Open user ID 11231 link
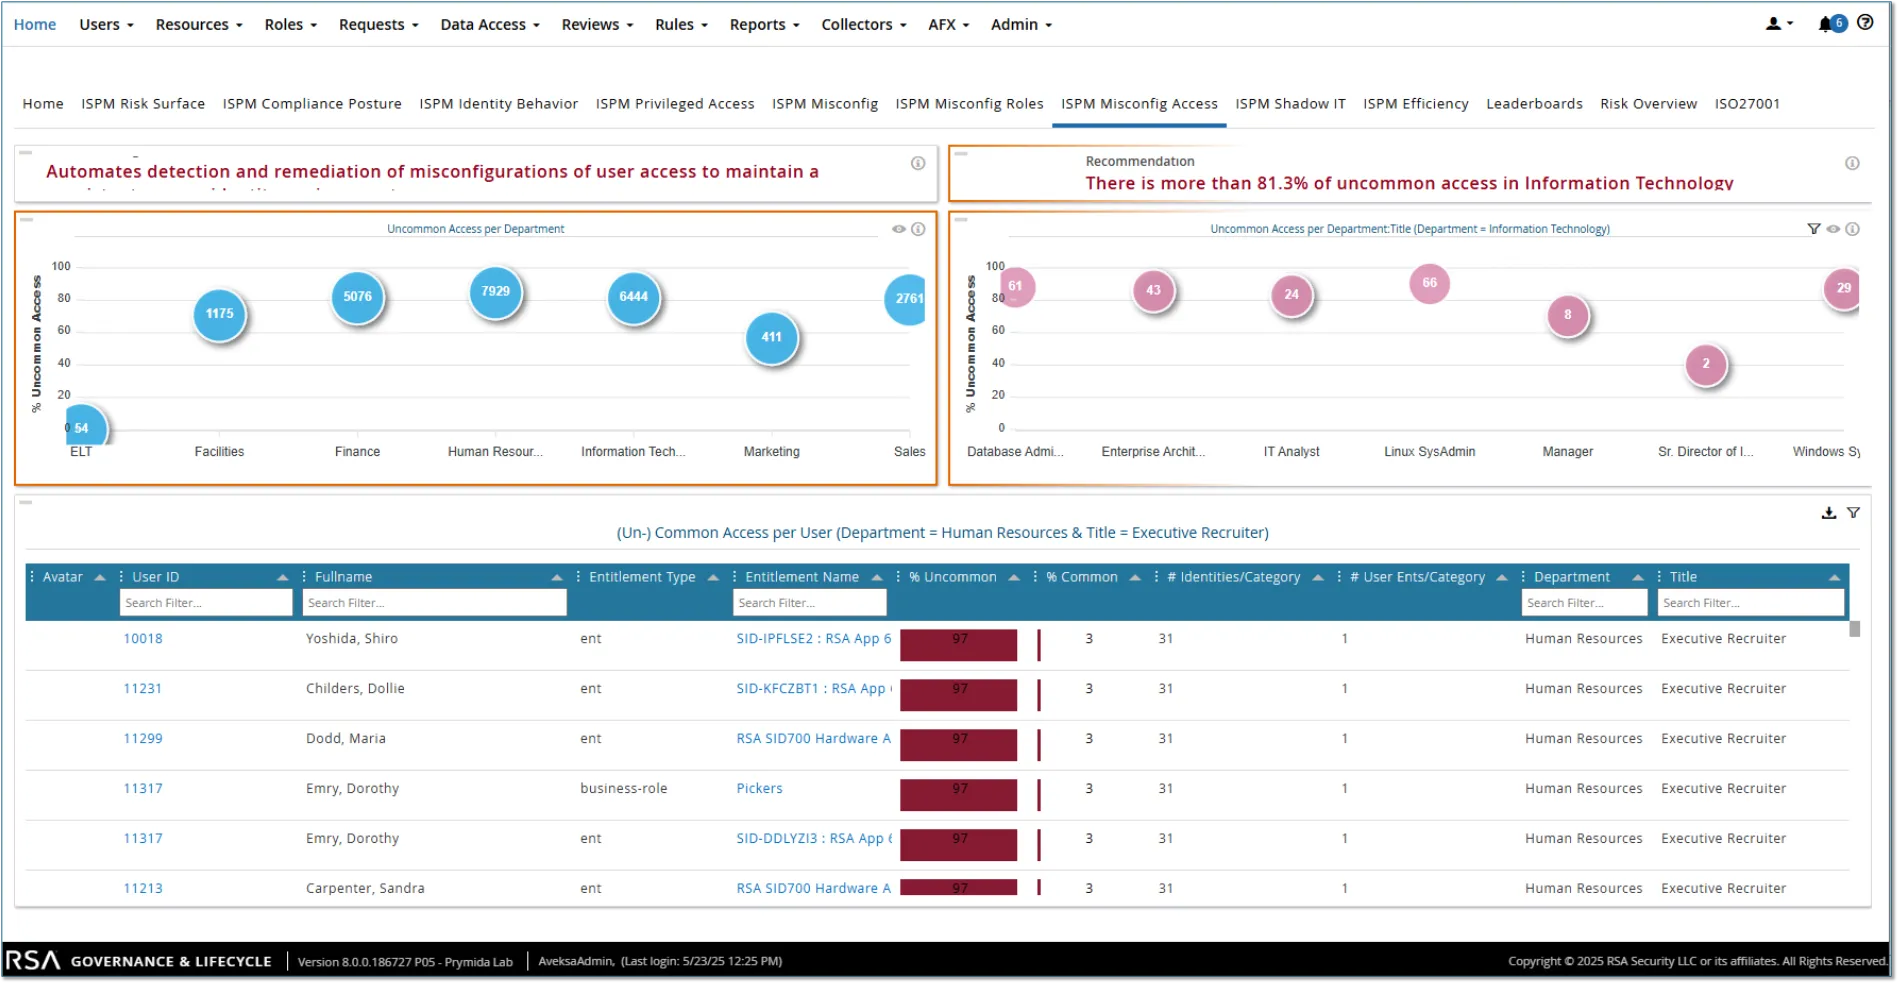The image size is (1898, 983). point(143,689)
